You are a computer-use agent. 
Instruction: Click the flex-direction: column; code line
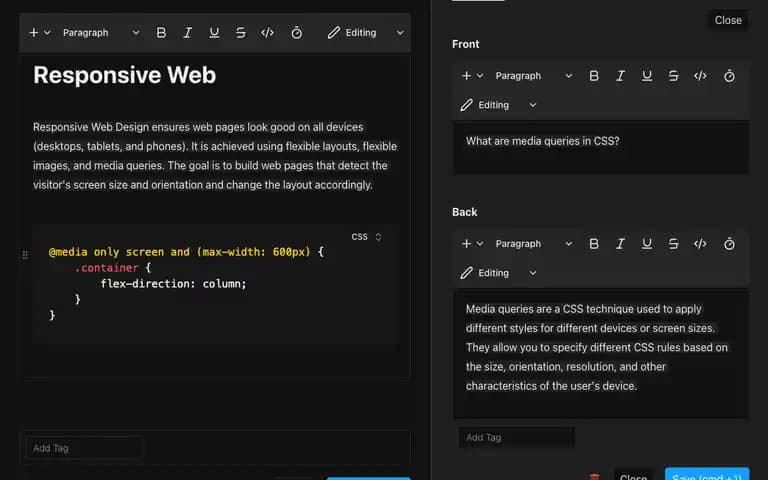[x=173, y=284]
